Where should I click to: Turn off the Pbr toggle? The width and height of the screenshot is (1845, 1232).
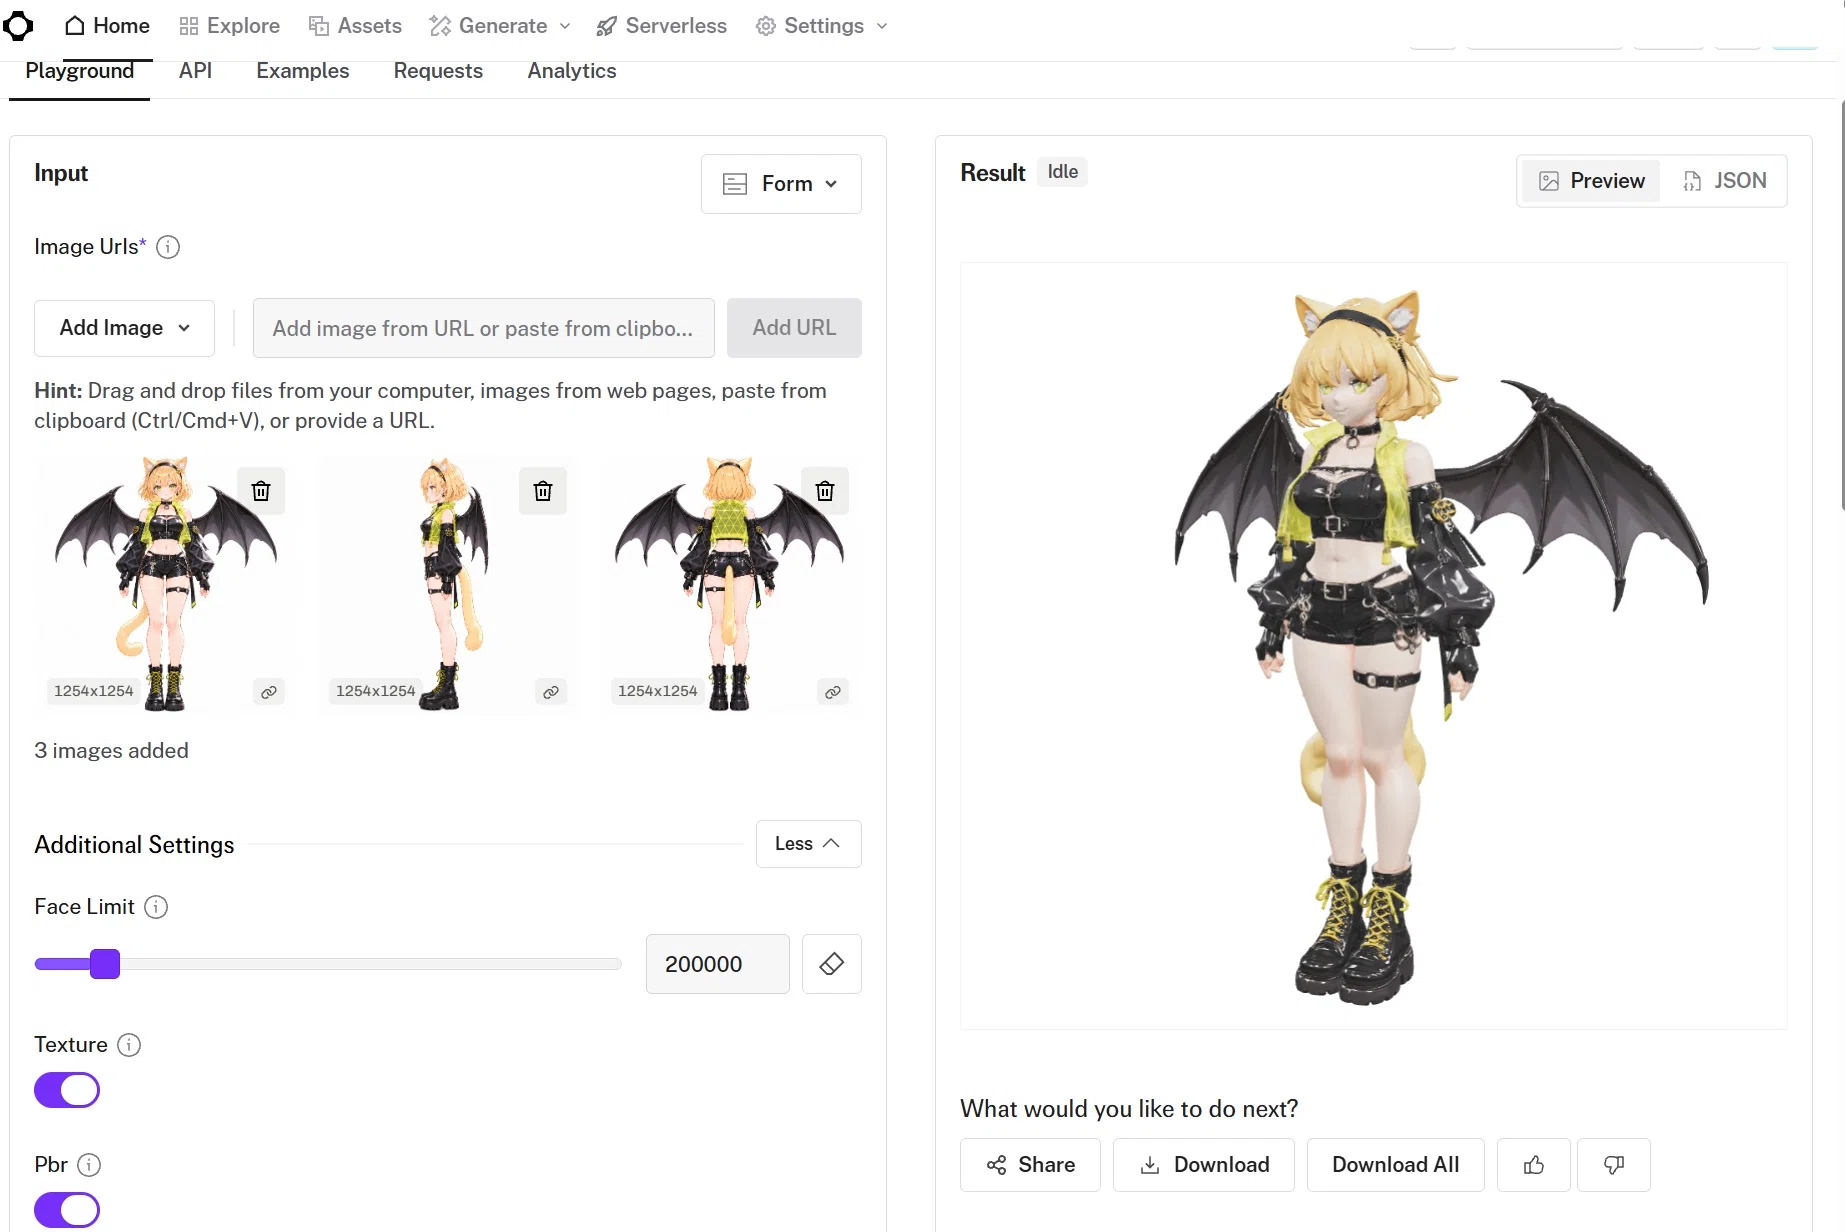pos(67,1210)
